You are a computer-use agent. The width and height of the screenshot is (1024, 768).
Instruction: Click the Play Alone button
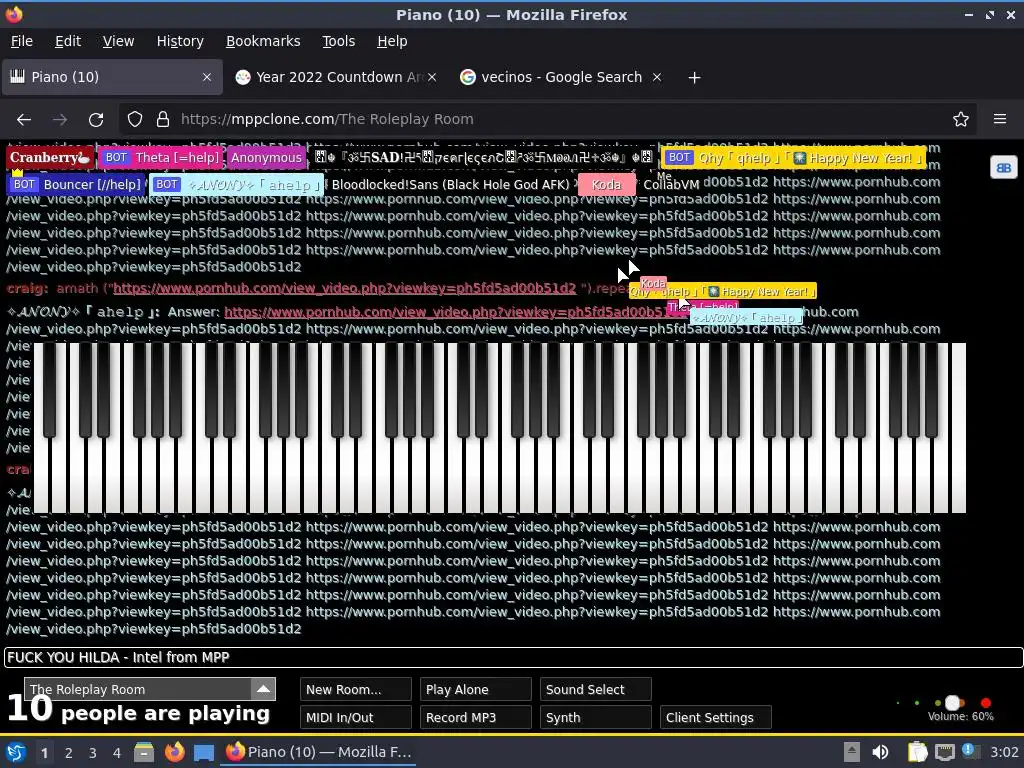(475, 690)
